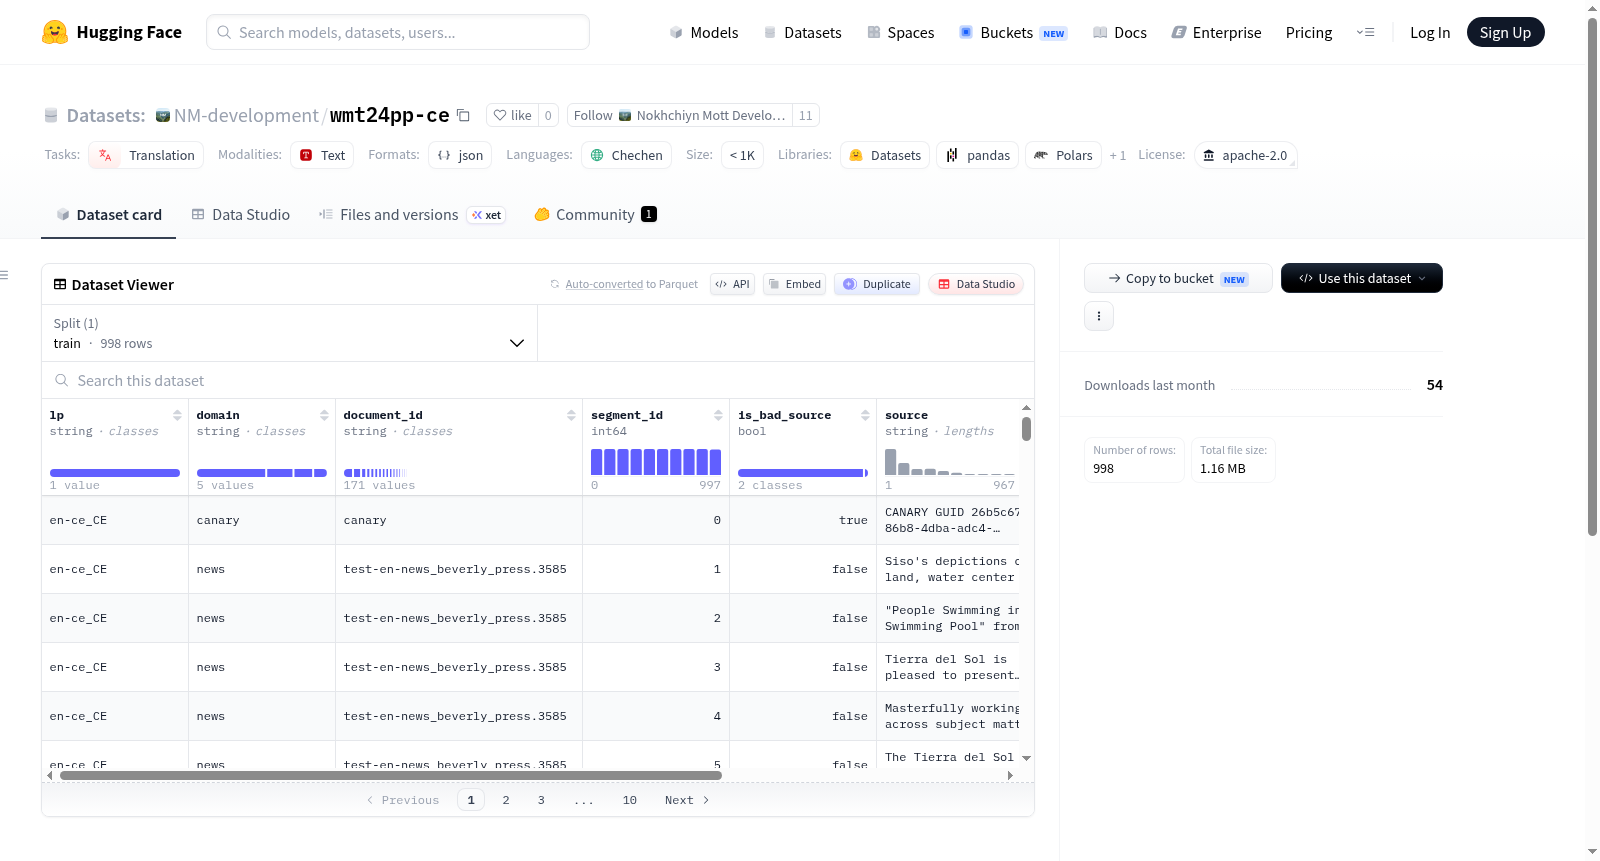
Task: Open Enterprise in the top navigation
Action: [x=1216, y=32]
